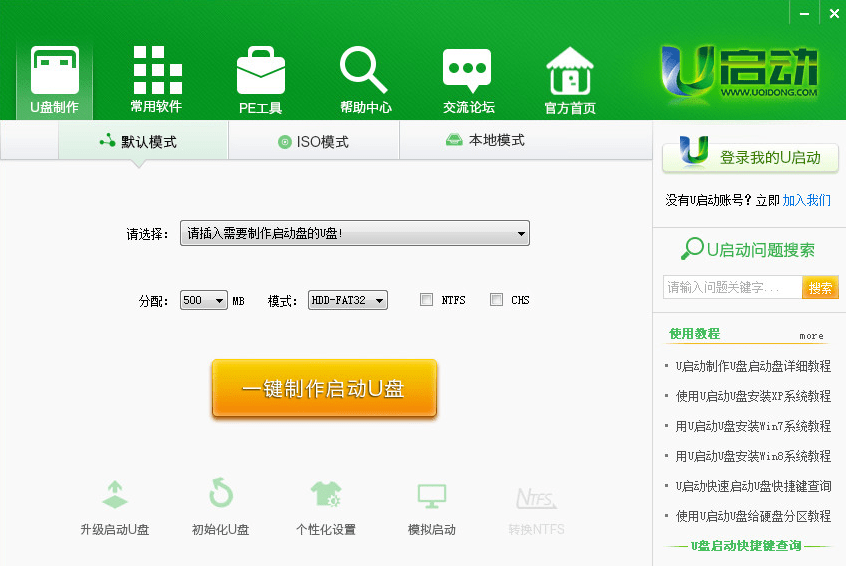This screenshot has width=846, height=566.
Task: Open U启动快速启动U盘快捷键查询 link
Action: click(x=753, y=486)
